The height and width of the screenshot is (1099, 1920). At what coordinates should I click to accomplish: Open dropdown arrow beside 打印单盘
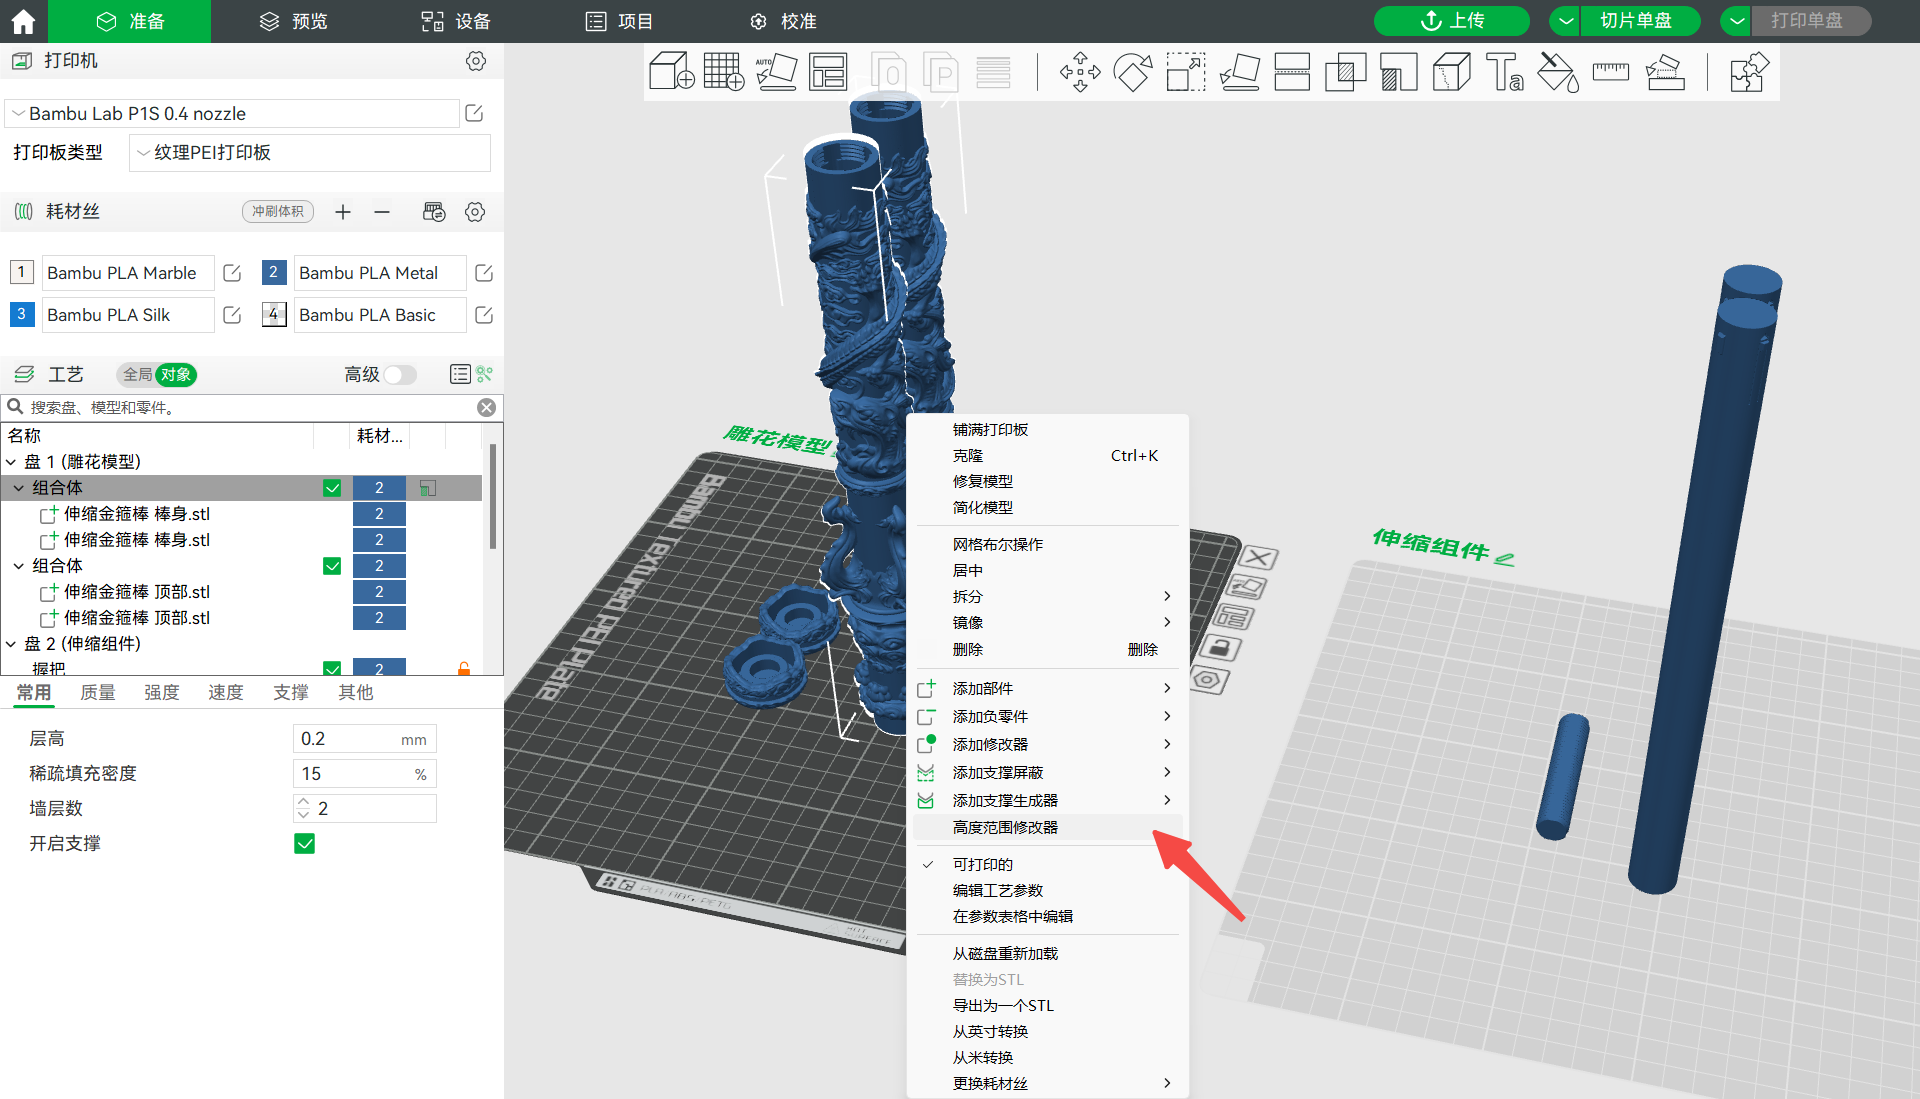(1737, 21)
